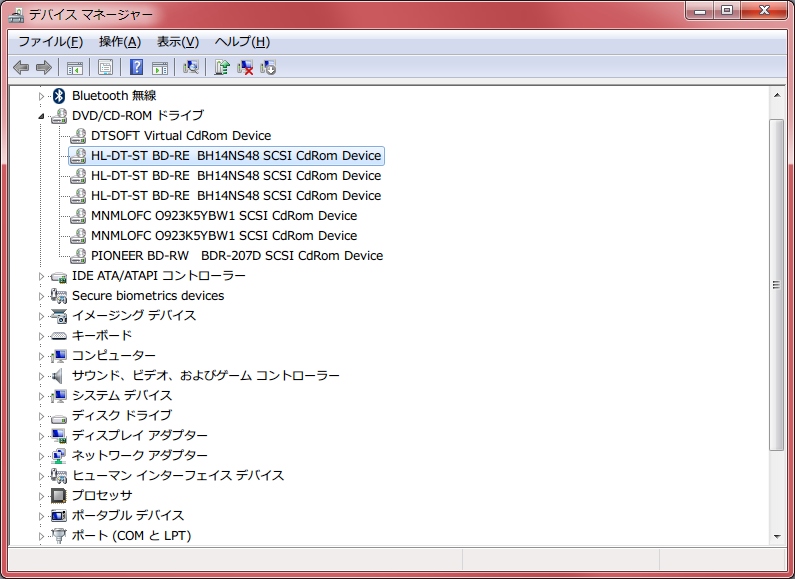Expand the Bluetooth 無線 node
This screenshot has height=579, width=795.
tap(42, 96)
